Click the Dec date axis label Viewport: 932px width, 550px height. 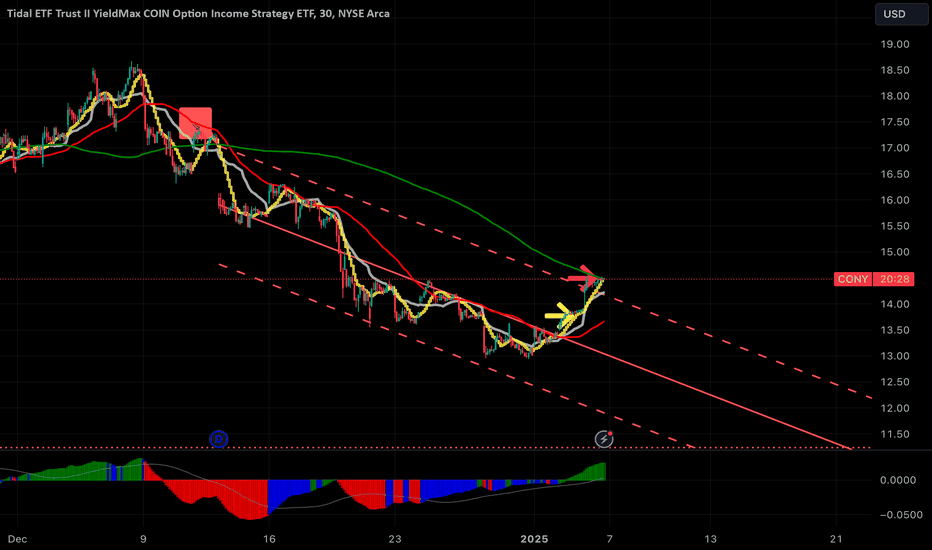[x=17, y=539]
